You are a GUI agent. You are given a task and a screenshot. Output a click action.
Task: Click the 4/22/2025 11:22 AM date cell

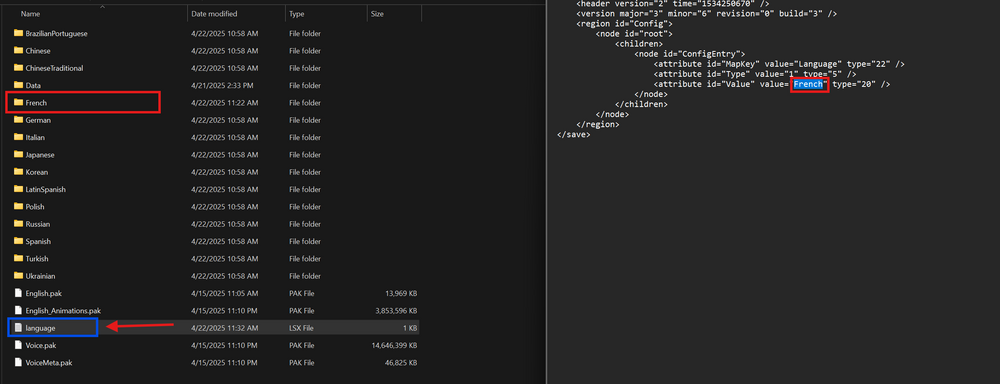tap(224, 103)
